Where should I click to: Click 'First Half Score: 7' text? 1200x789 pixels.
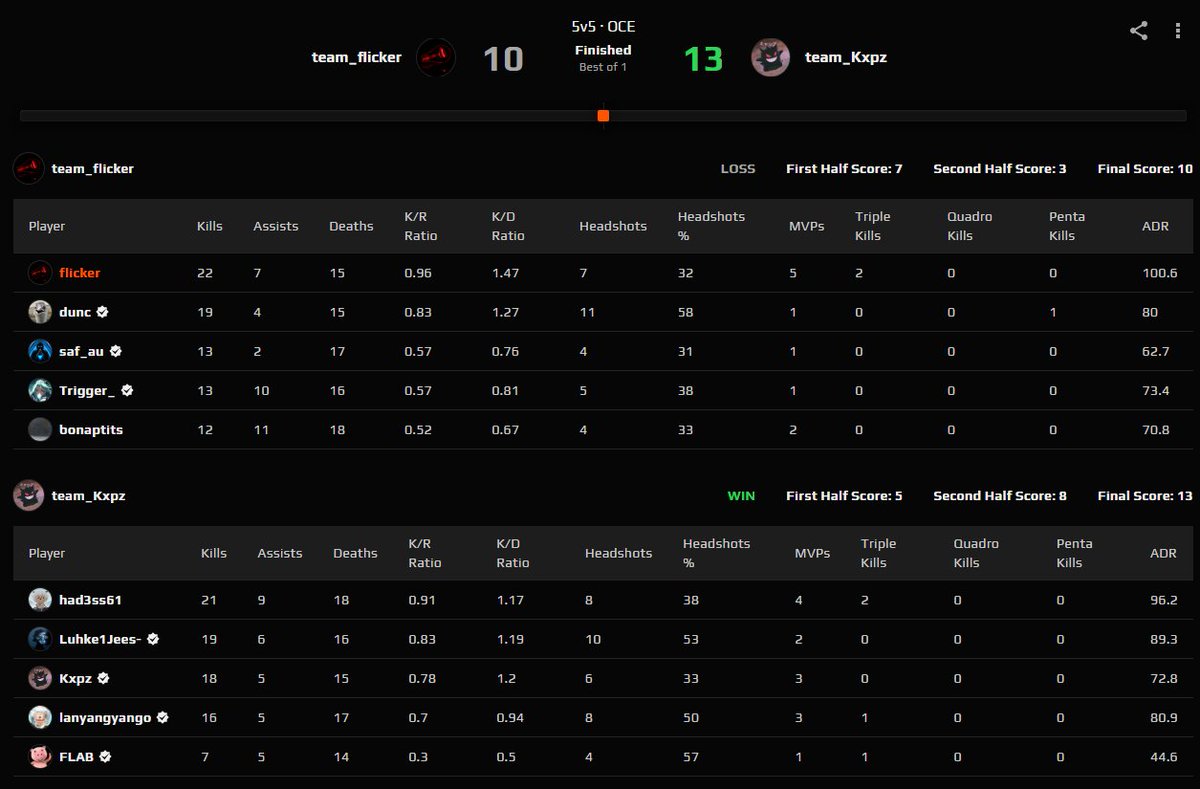844,168
